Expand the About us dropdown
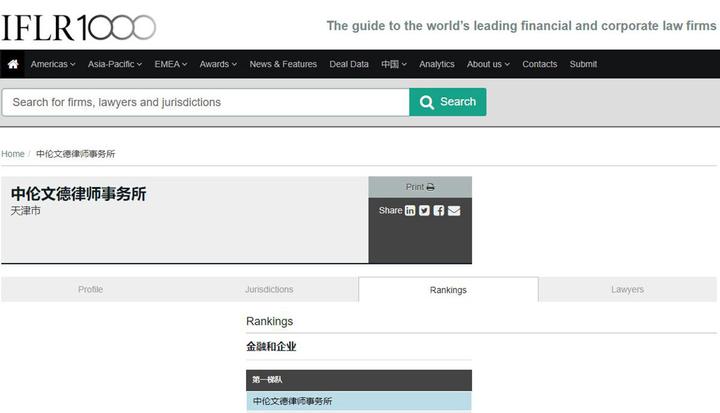Screen dimensions: 720x413 pyautogui.click(x=488, y=64)
